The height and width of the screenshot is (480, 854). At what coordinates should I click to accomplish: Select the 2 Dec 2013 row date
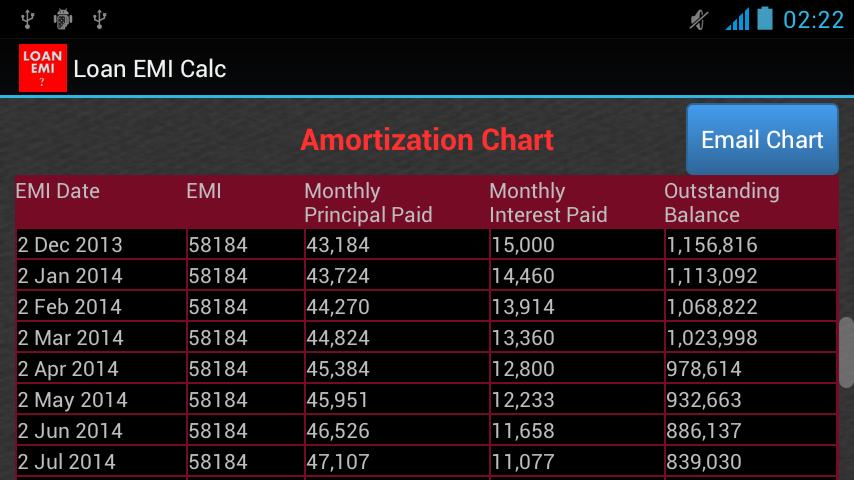point(70,245)
